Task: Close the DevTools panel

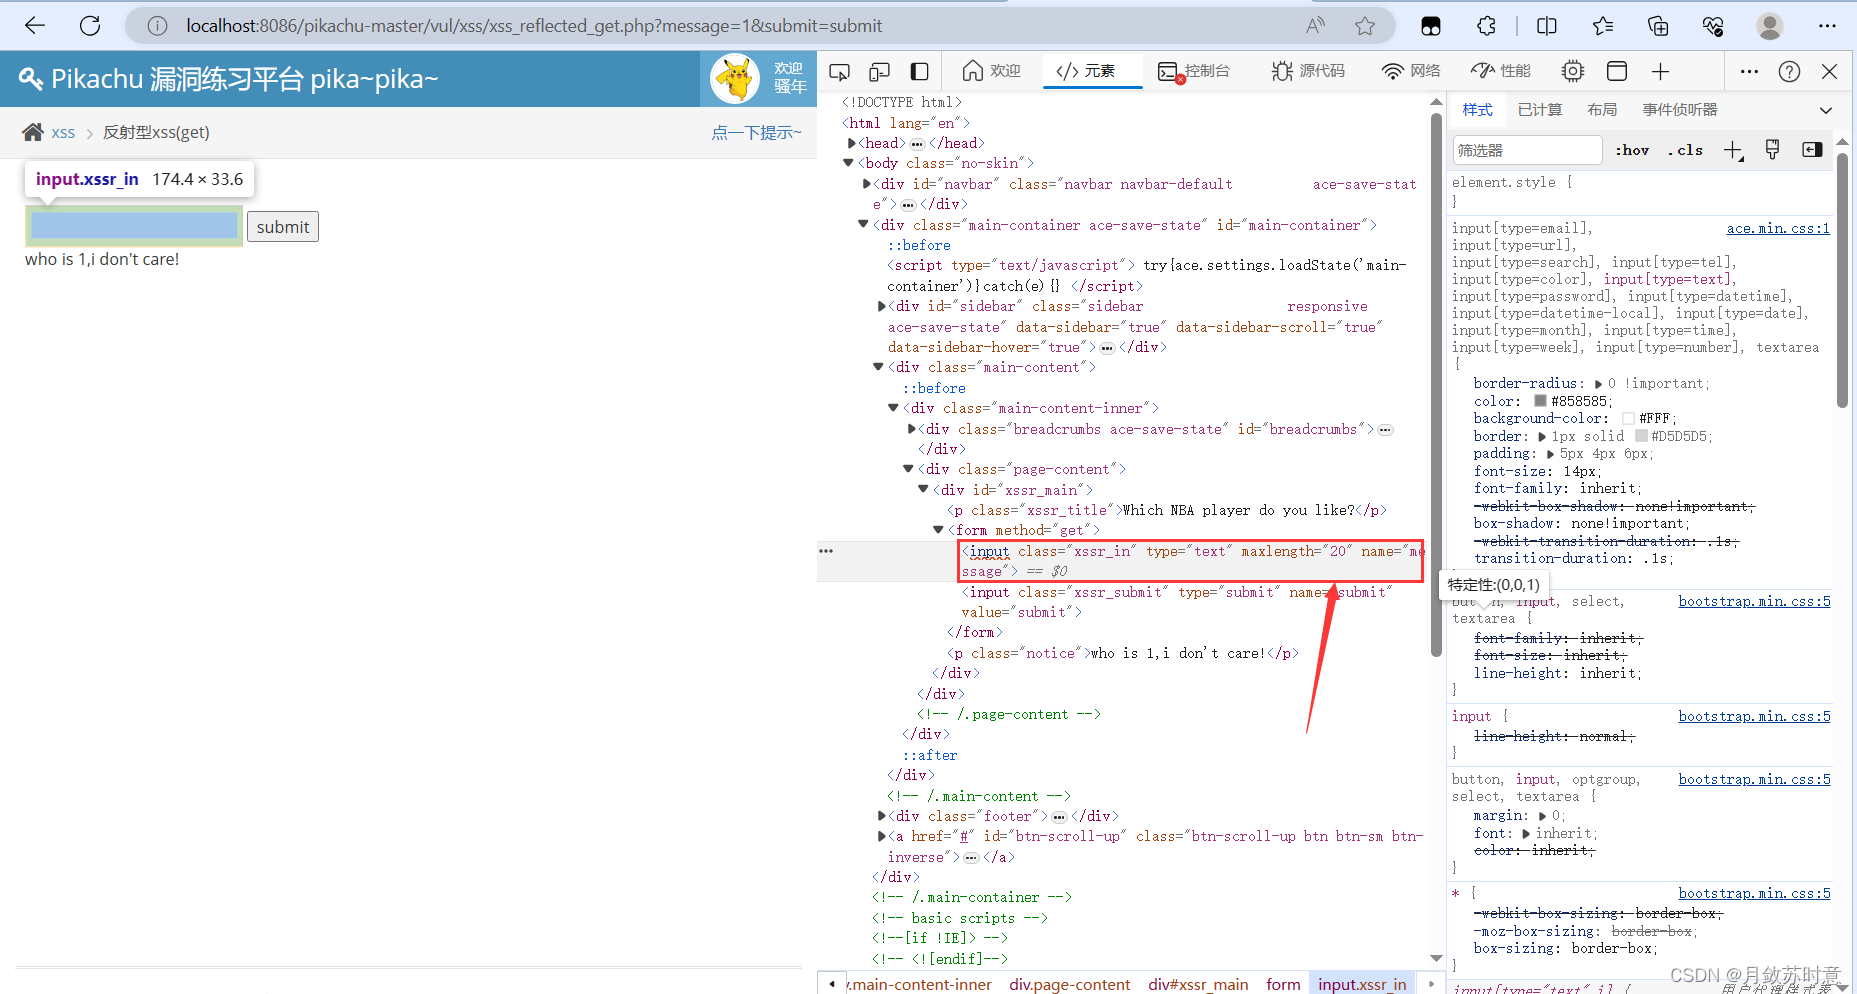Action: click(x=1830, y=71)
